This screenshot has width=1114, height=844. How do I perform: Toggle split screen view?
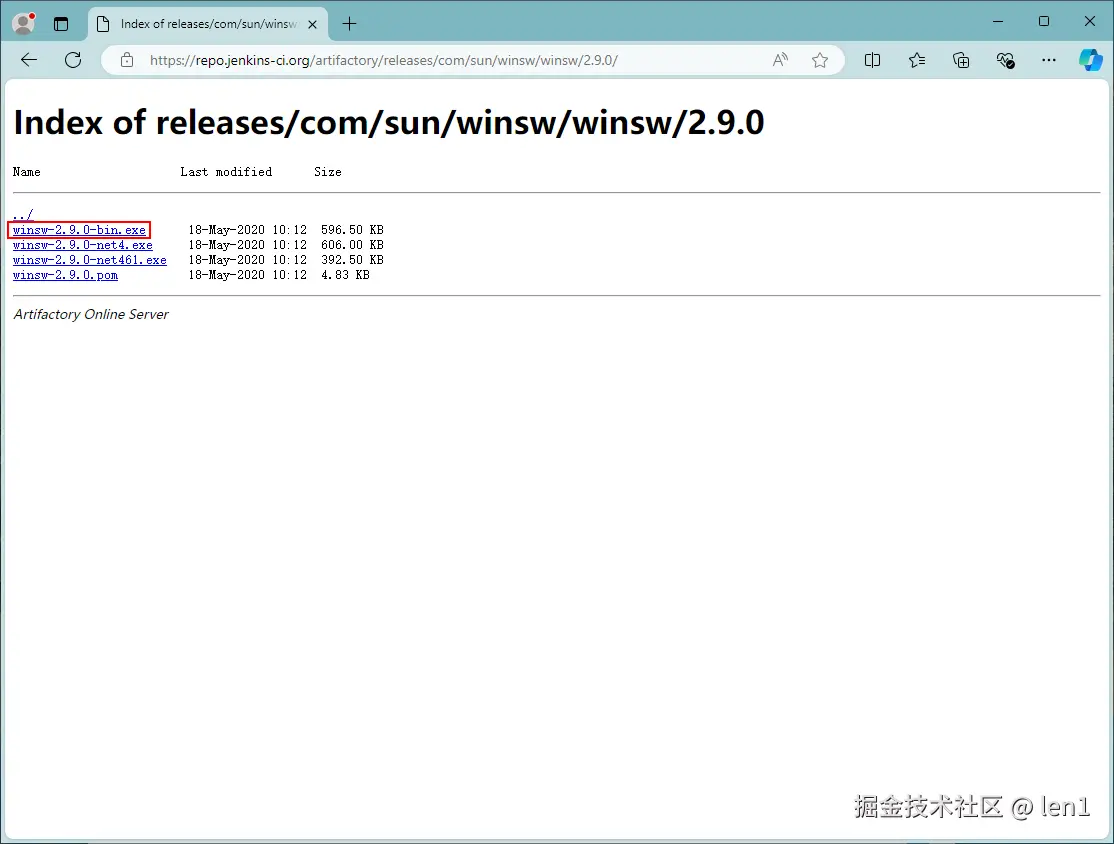(x=872, y=60)
